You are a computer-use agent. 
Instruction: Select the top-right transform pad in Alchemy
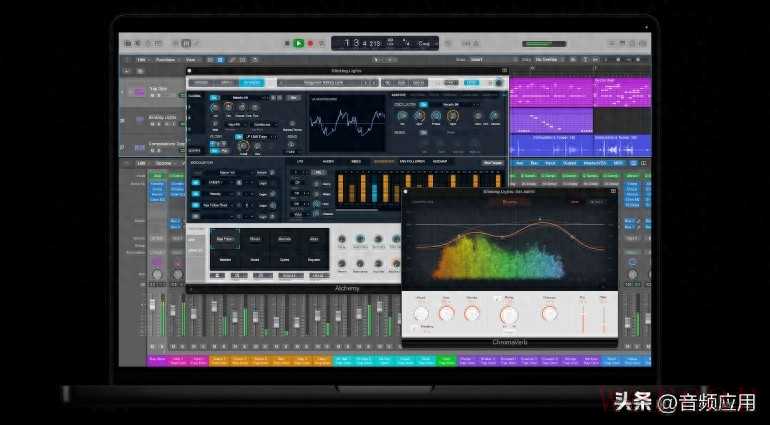[314, 240]
